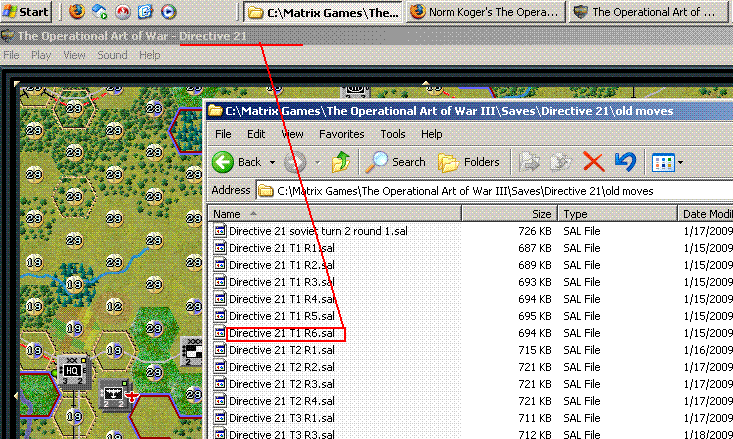Select the HQ unit counter on map
733x439 pixels.
point(72,371)
